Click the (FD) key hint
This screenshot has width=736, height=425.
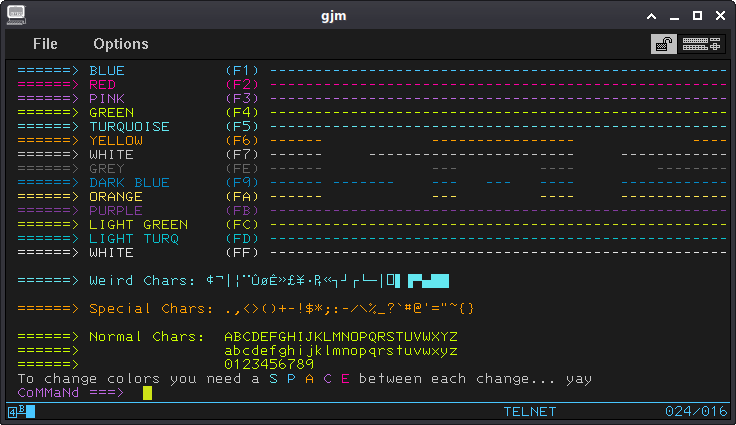click(x=242, y=239)
